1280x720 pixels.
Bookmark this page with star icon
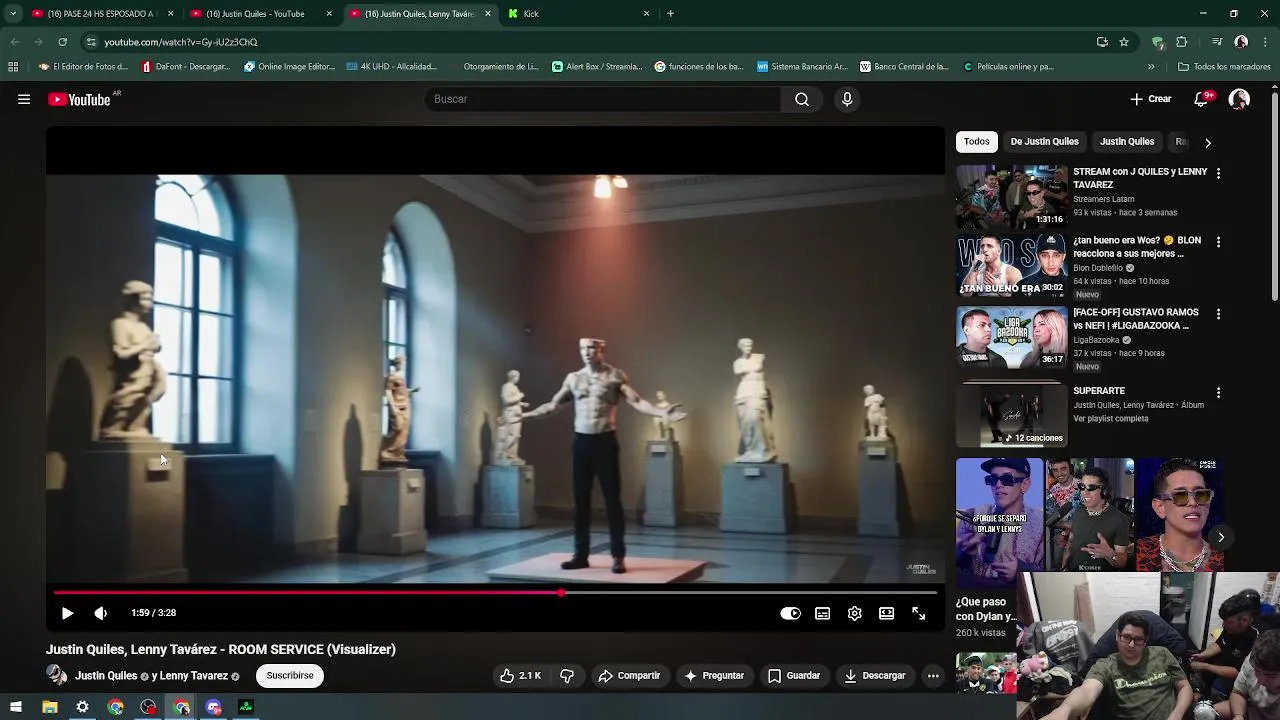tap(1124, 42)
